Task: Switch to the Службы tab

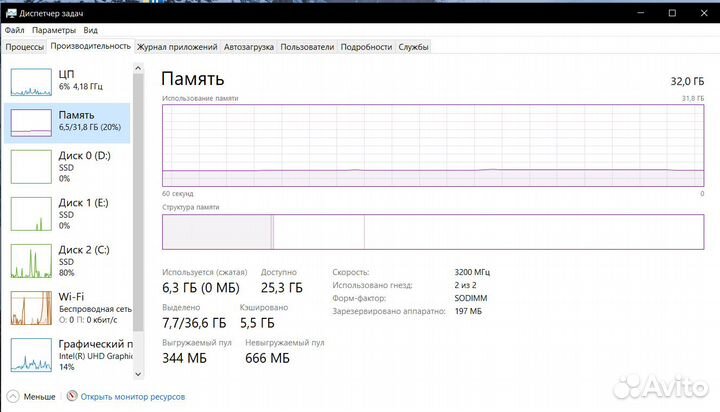Action: [413, 47]
